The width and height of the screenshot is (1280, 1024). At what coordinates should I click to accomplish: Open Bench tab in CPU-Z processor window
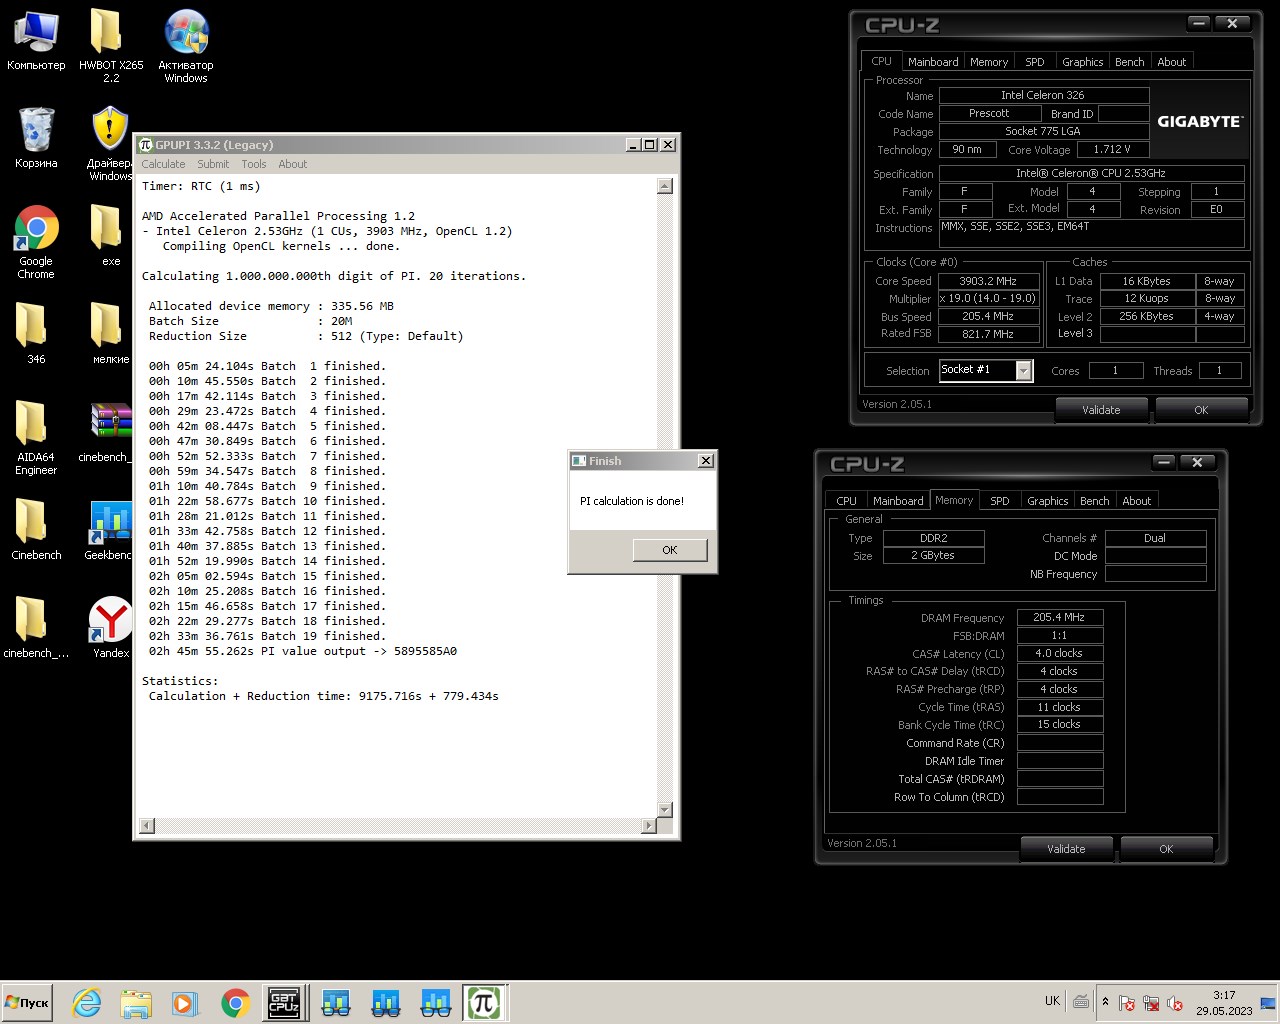click(1129, 62)
